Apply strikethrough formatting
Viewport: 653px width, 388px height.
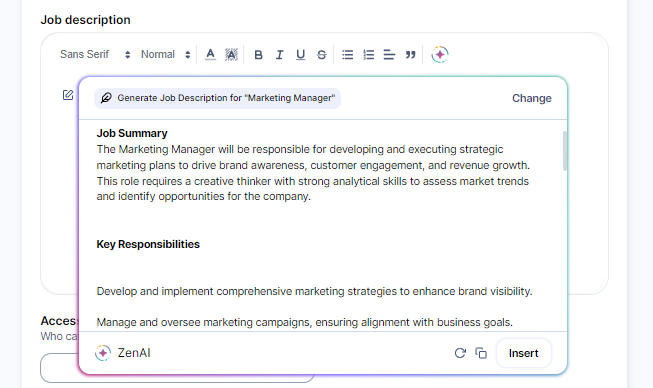pyautogui.click(x=322, y=55)
